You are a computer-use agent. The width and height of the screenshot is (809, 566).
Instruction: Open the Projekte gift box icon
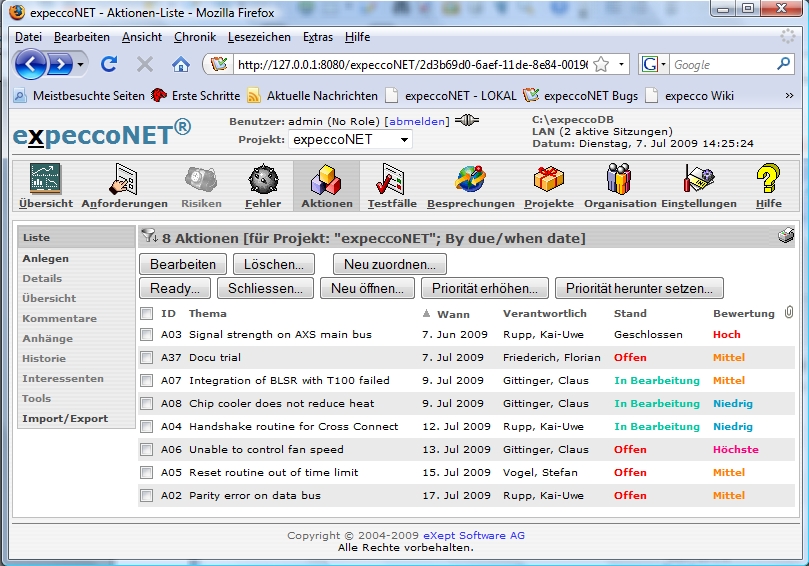tap(548, 186)
